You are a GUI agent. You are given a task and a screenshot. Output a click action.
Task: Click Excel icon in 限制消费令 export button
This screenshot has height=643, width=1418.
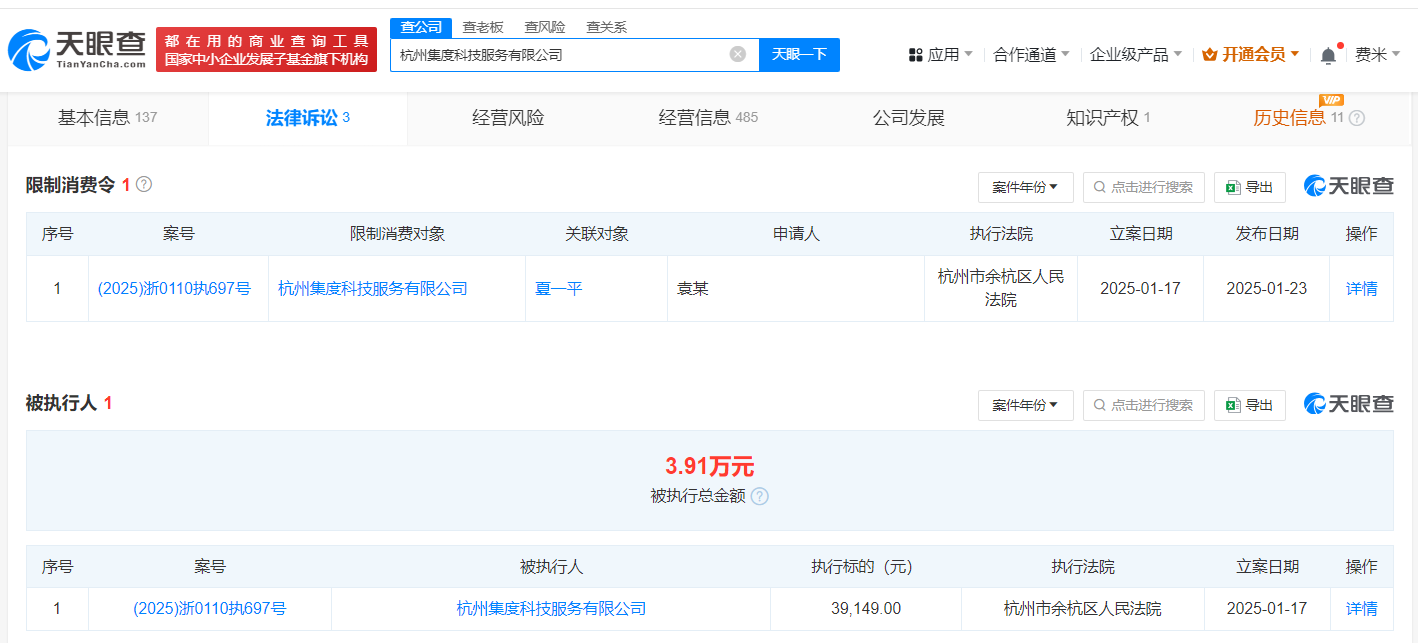tap(1234, 187)
